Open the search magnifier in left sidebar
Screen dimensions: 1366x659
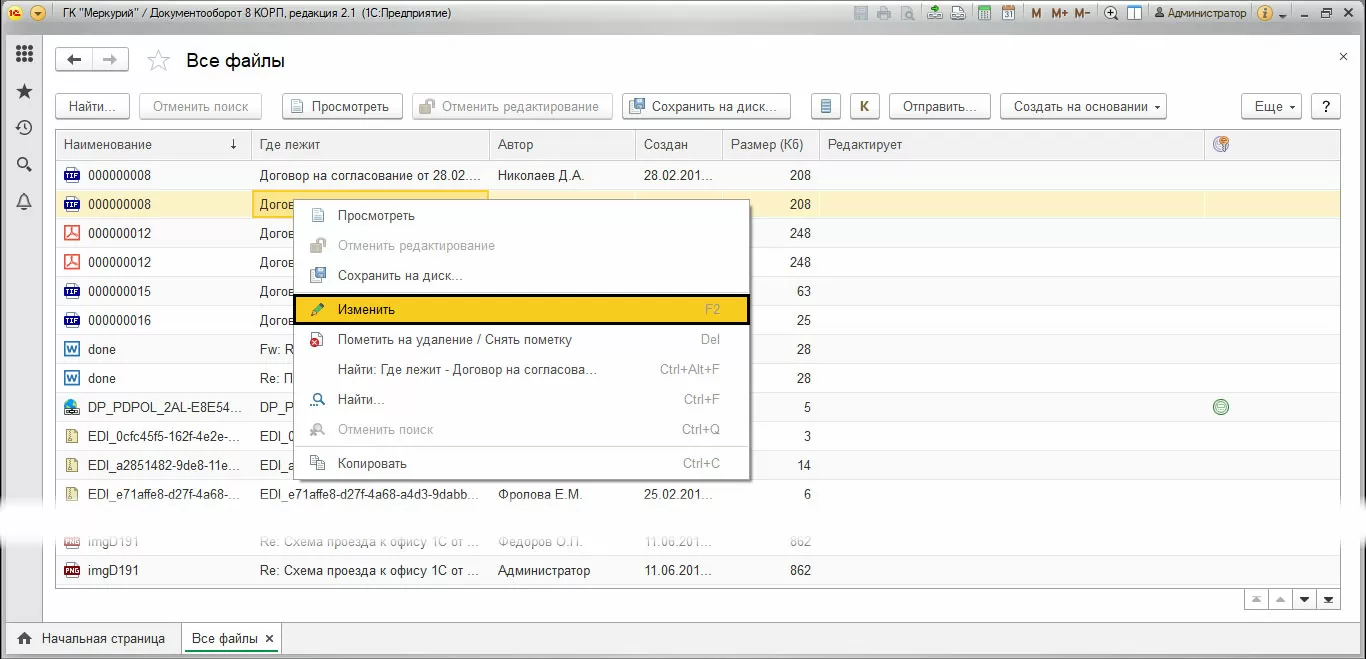24,165
